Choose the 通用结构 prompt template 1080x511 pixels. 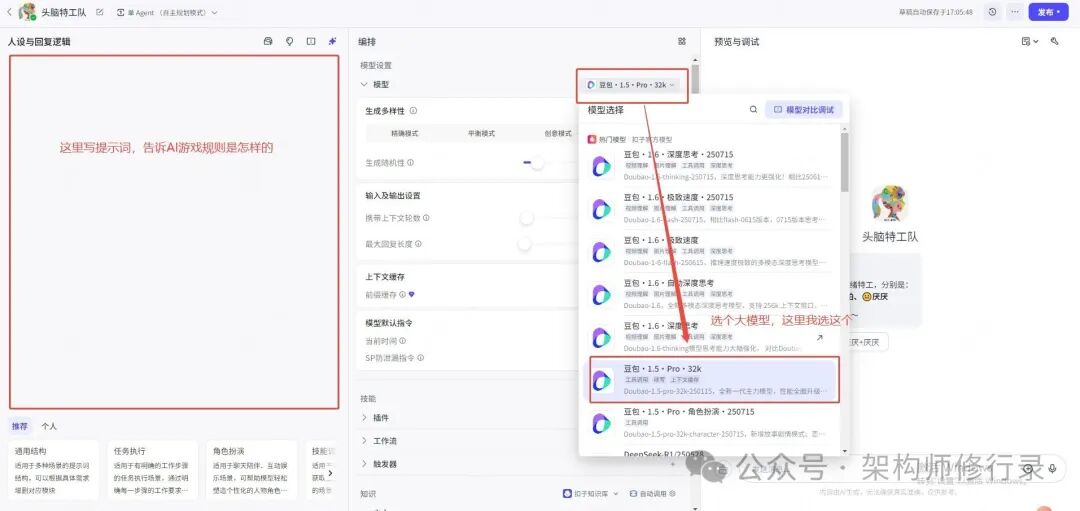[x=54, y=470]
